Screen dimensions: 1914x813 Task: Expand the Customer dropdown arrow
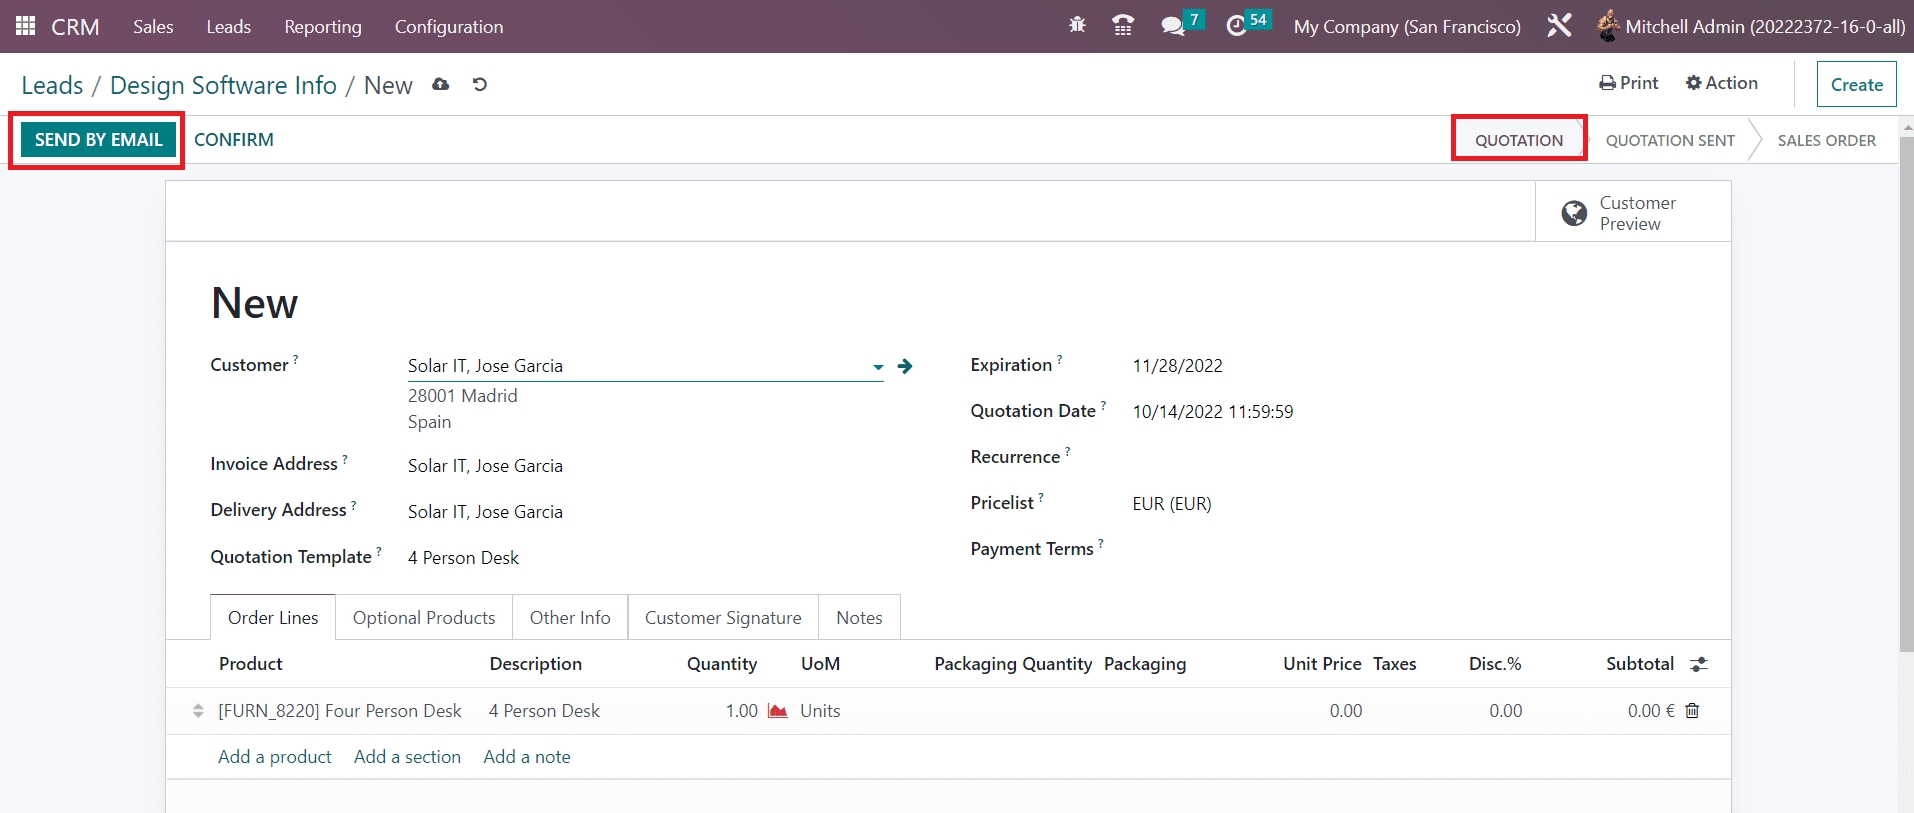[877, 367]
